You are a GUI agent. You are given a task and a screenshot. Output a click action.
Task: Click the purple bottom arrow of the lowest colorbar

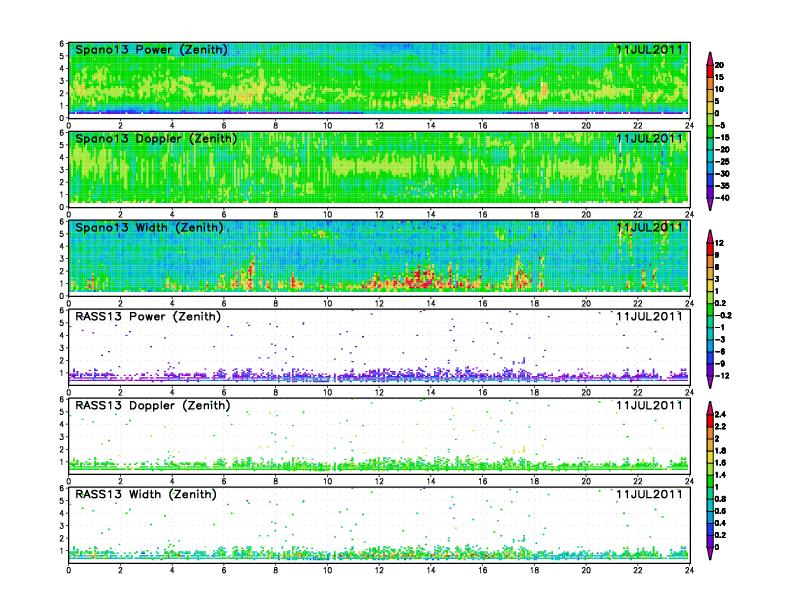710,553
